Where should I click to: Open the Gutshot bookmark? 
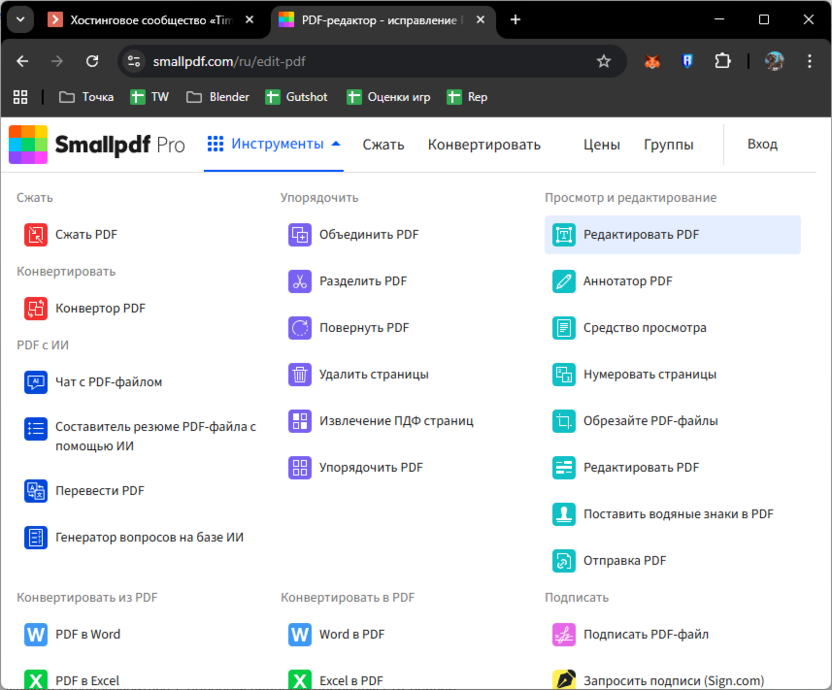(297, 97)
